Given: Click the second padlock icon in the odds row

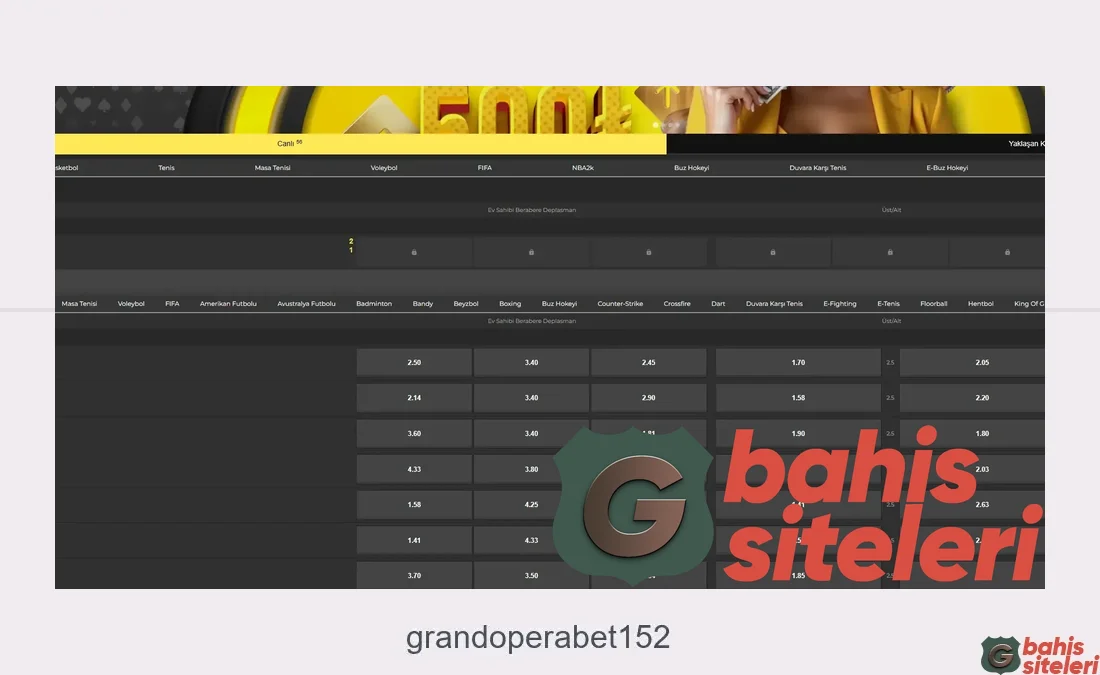Looking at the screenshot, I should (x=531, y=252).
